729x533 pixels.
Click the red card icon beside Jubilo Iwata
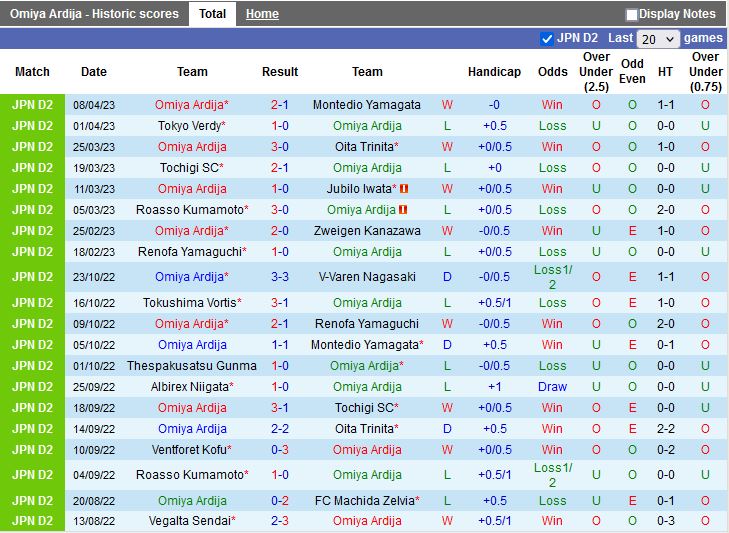(x=405, y=189)
